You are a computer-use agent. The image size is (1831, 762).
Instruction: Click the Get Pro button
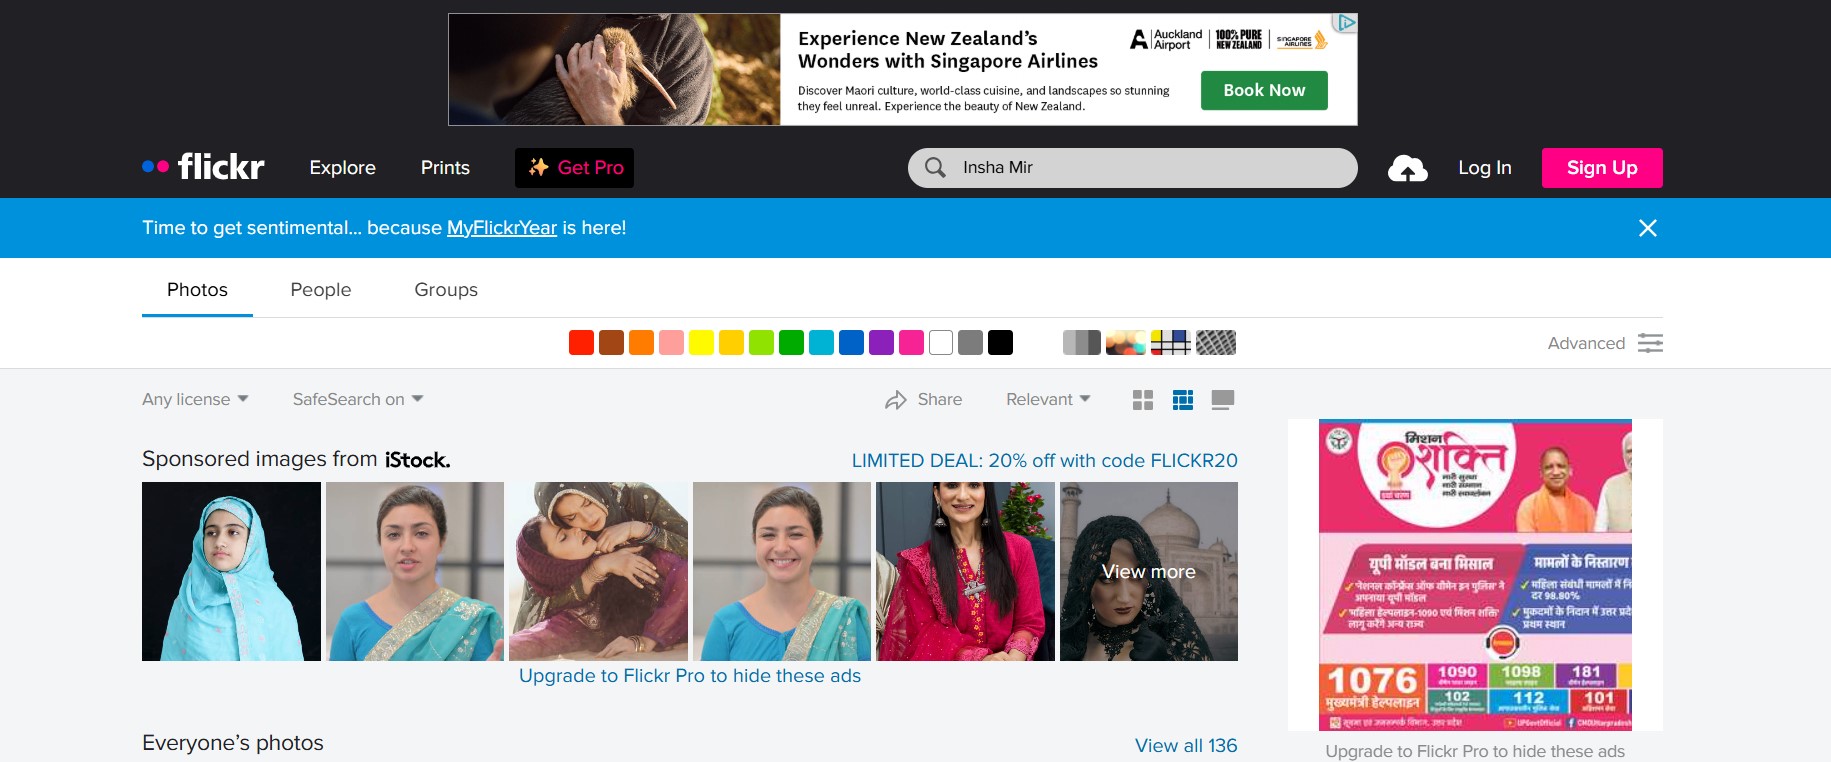click(x=574, y=168)
